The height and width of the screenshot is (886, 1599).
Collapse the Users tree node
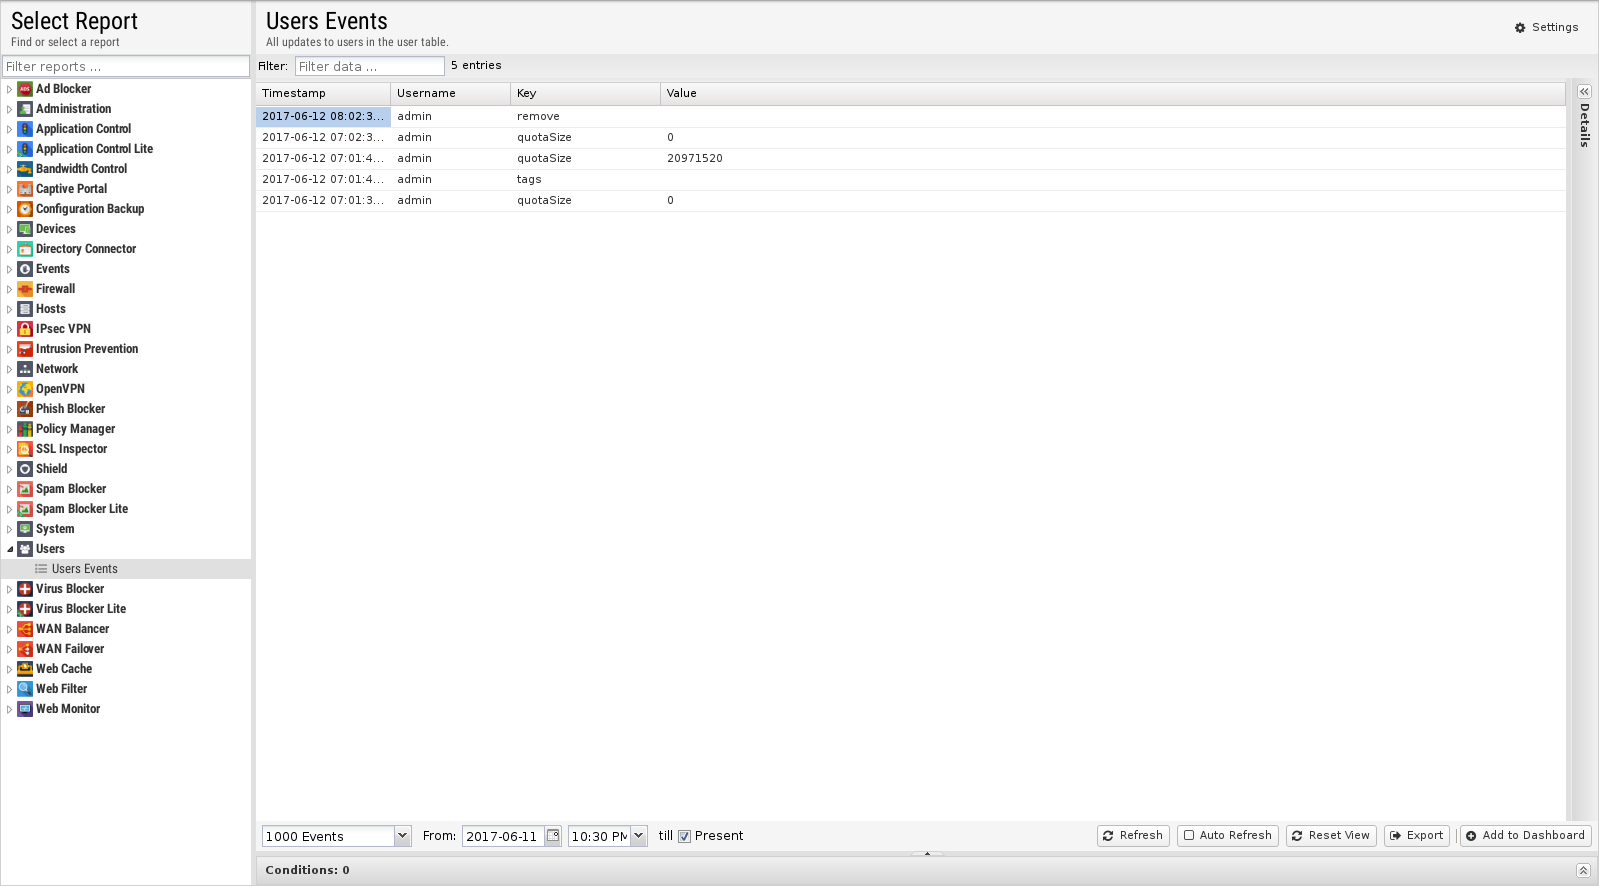9,549
